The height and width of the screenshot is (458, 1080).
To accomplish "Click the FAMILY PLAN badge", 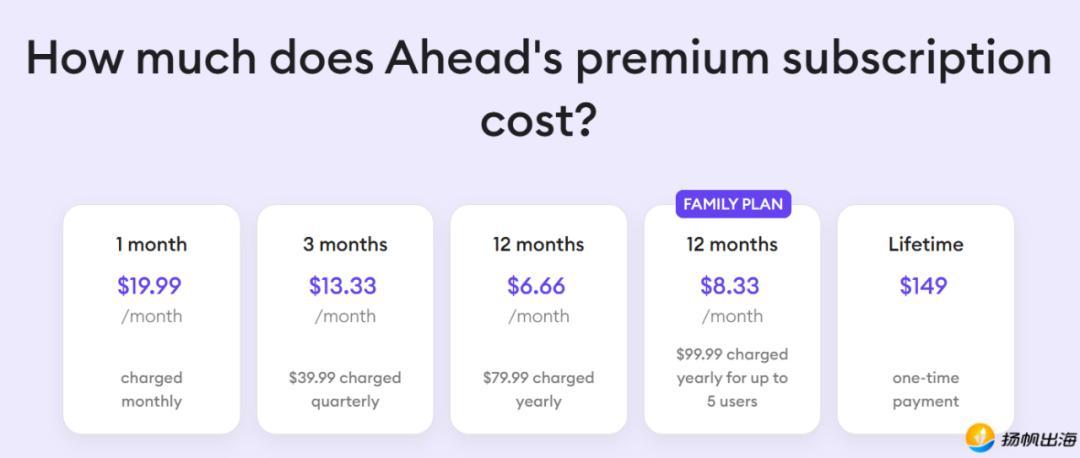I will click(x=733, y=204).
